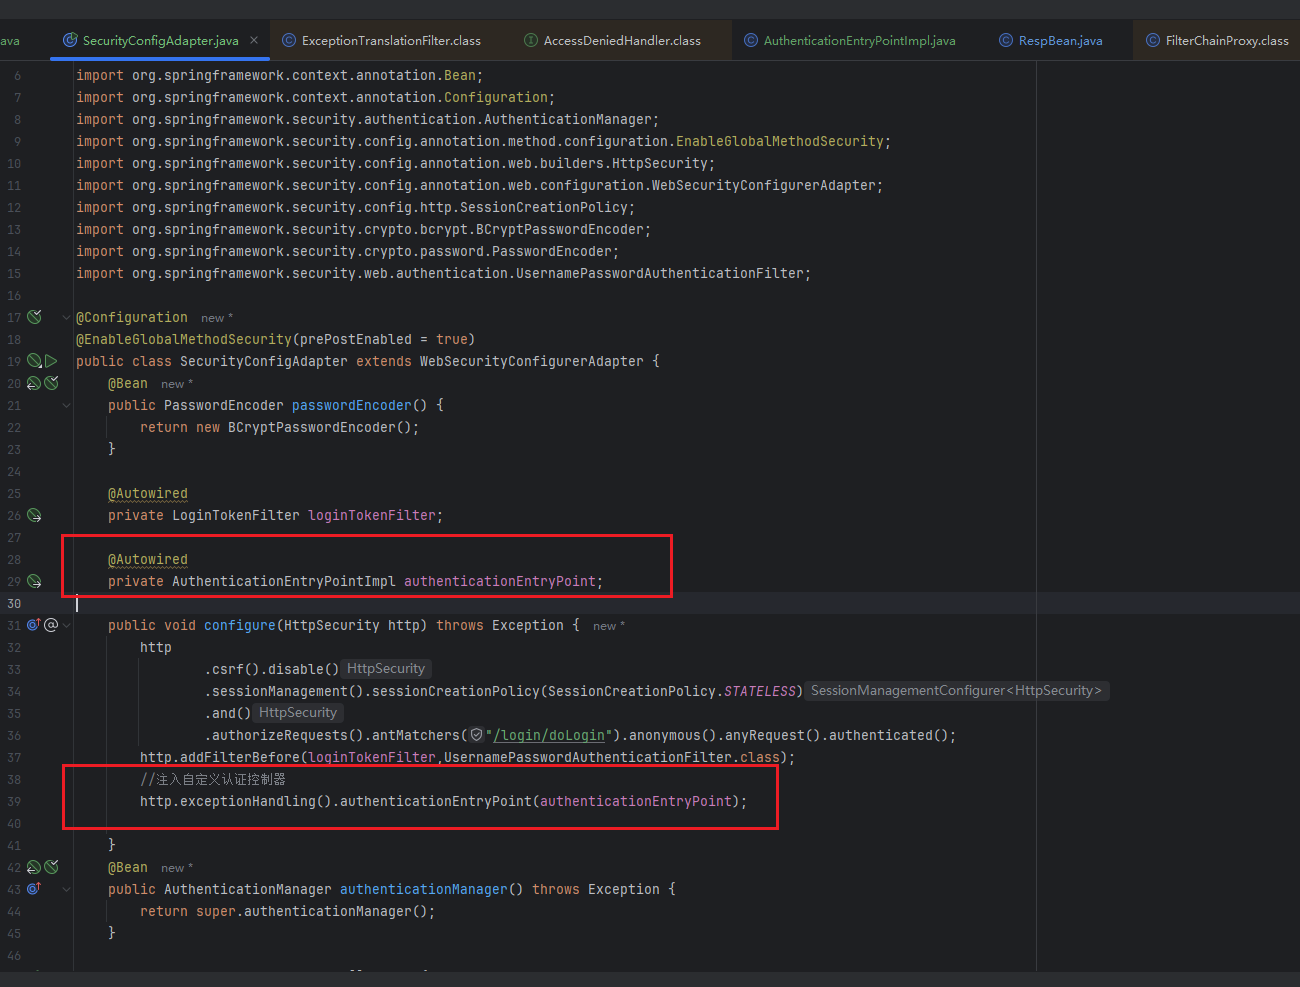Select the FilterChainProxy.class tab
1300x987 pixels.
1217,41
